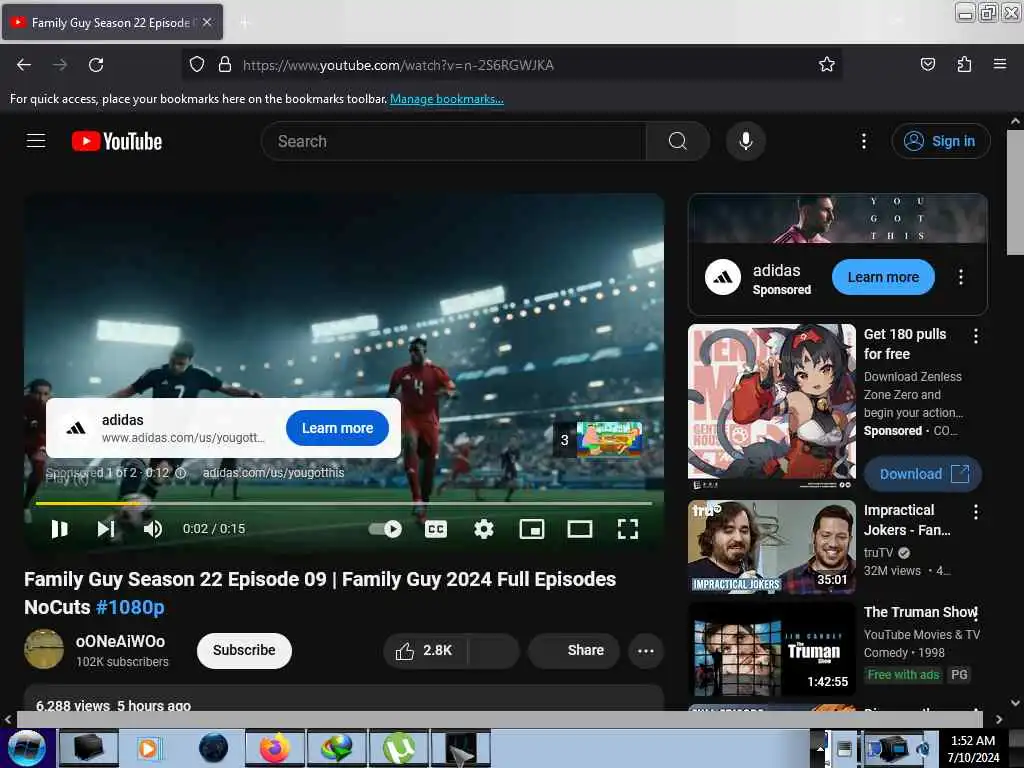1024x768 pixels.
Task: Open ad info icon next to Sponsored
Action: click(x=181, y=473)
